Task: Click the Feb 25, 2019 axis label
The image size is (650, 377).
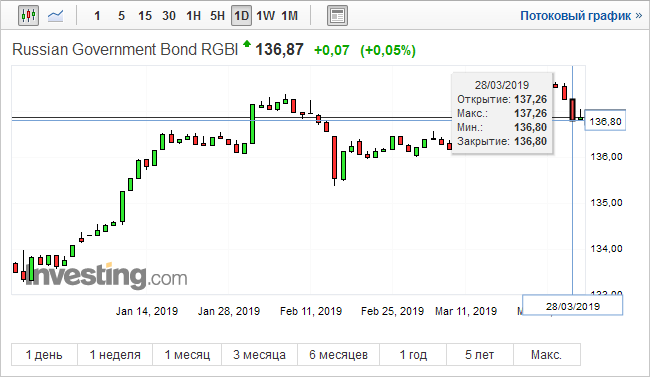Action: 392,311
